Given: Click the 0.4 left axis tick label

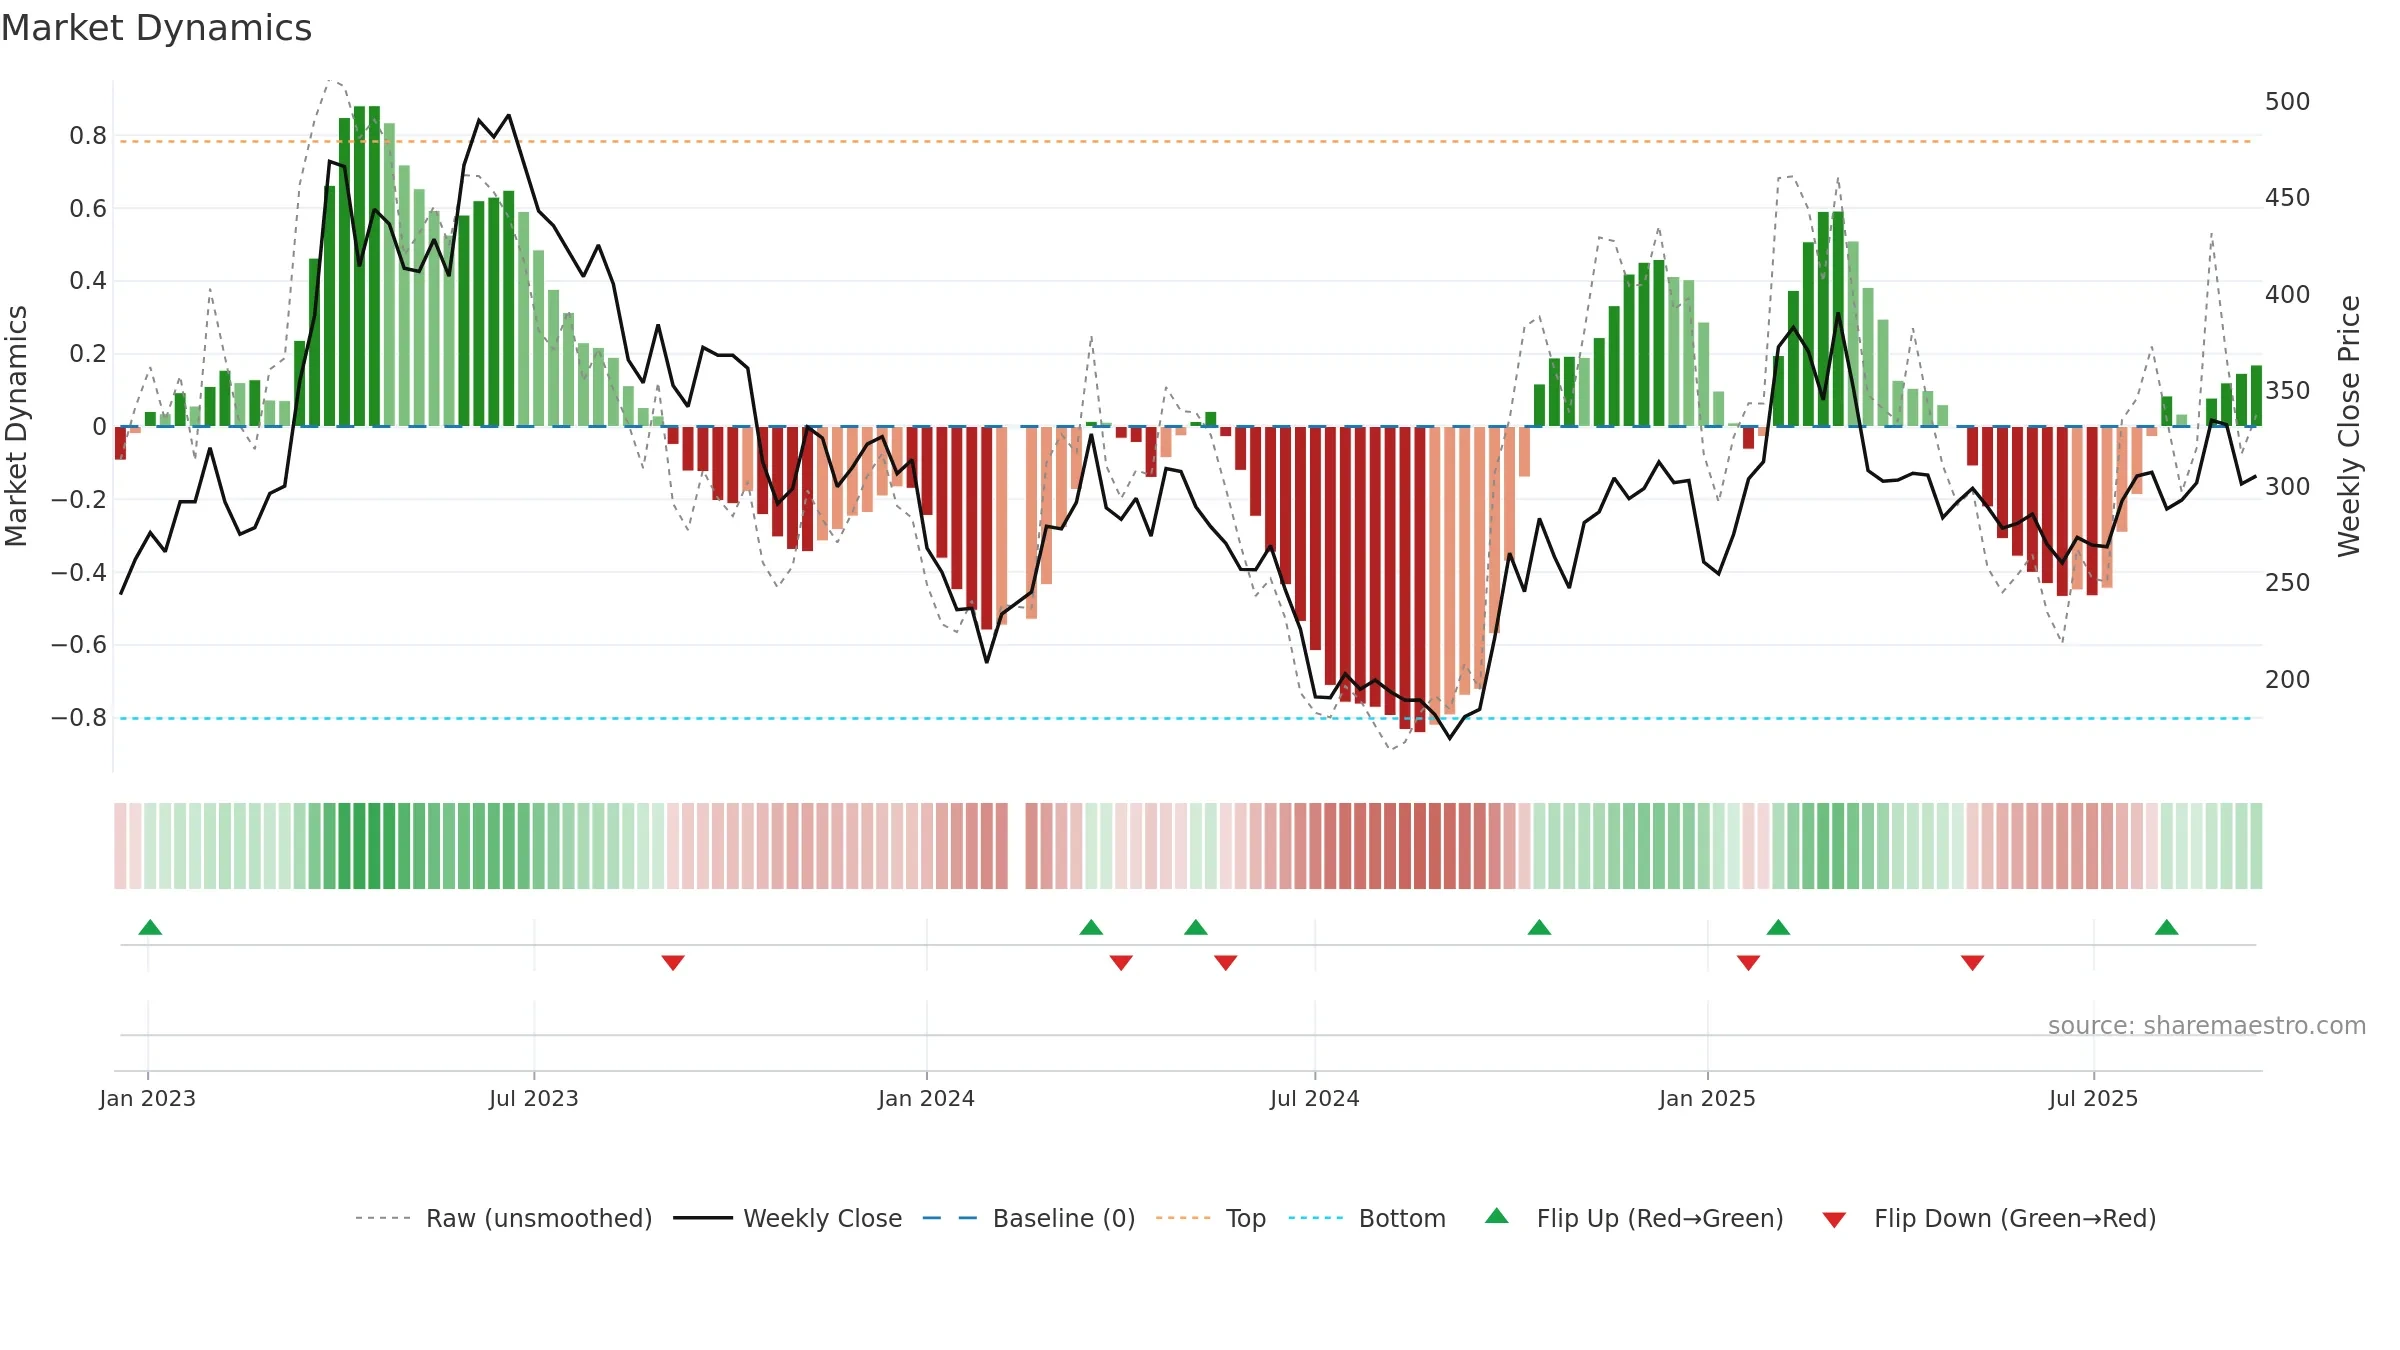Looking at the screenshot, I should coord(88,281).
